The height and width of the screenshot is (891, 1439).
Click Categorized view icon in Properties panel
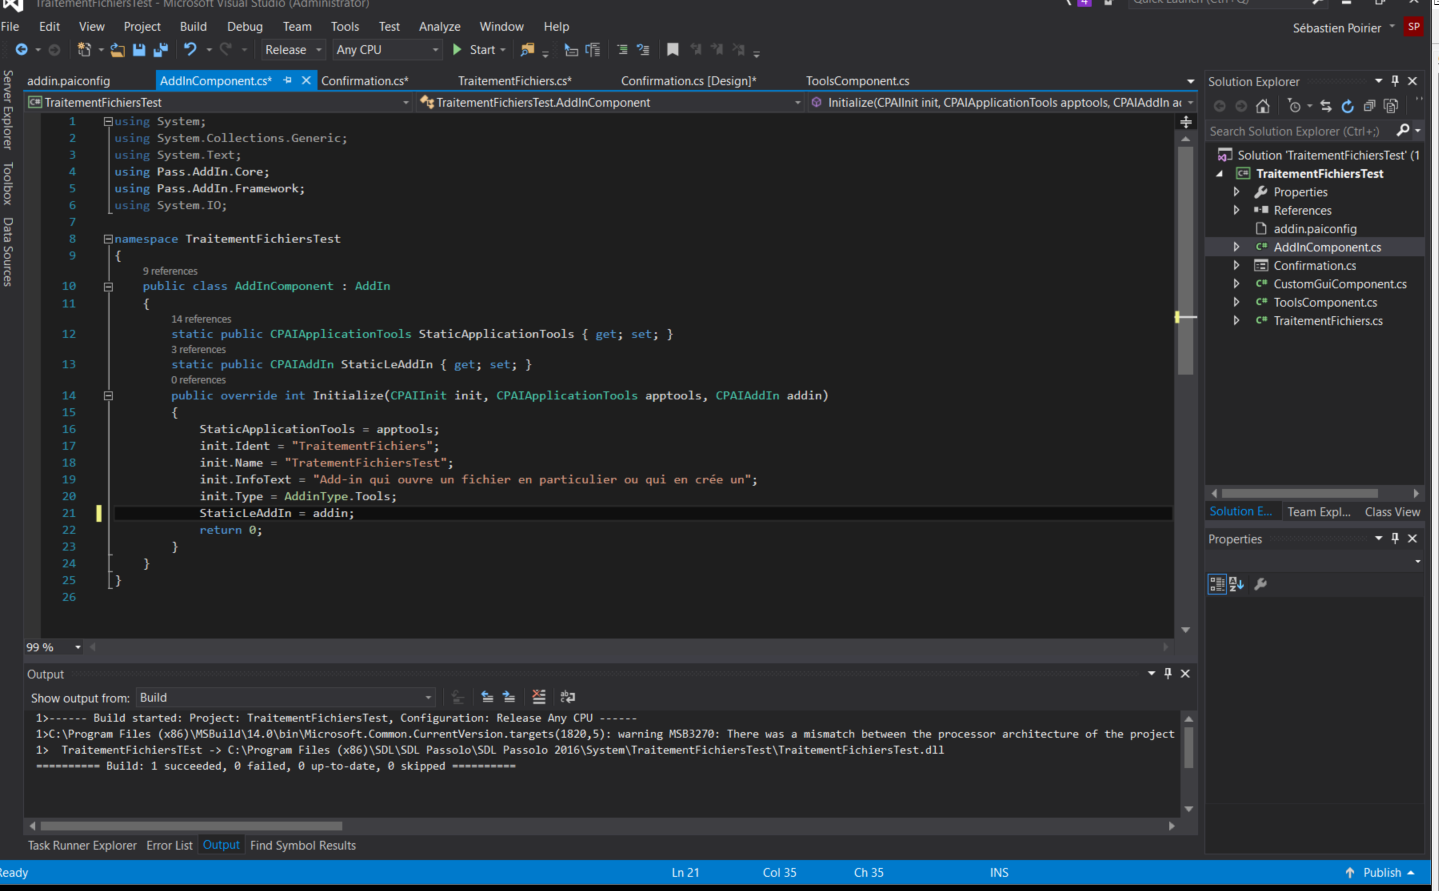coord(1217,584)
